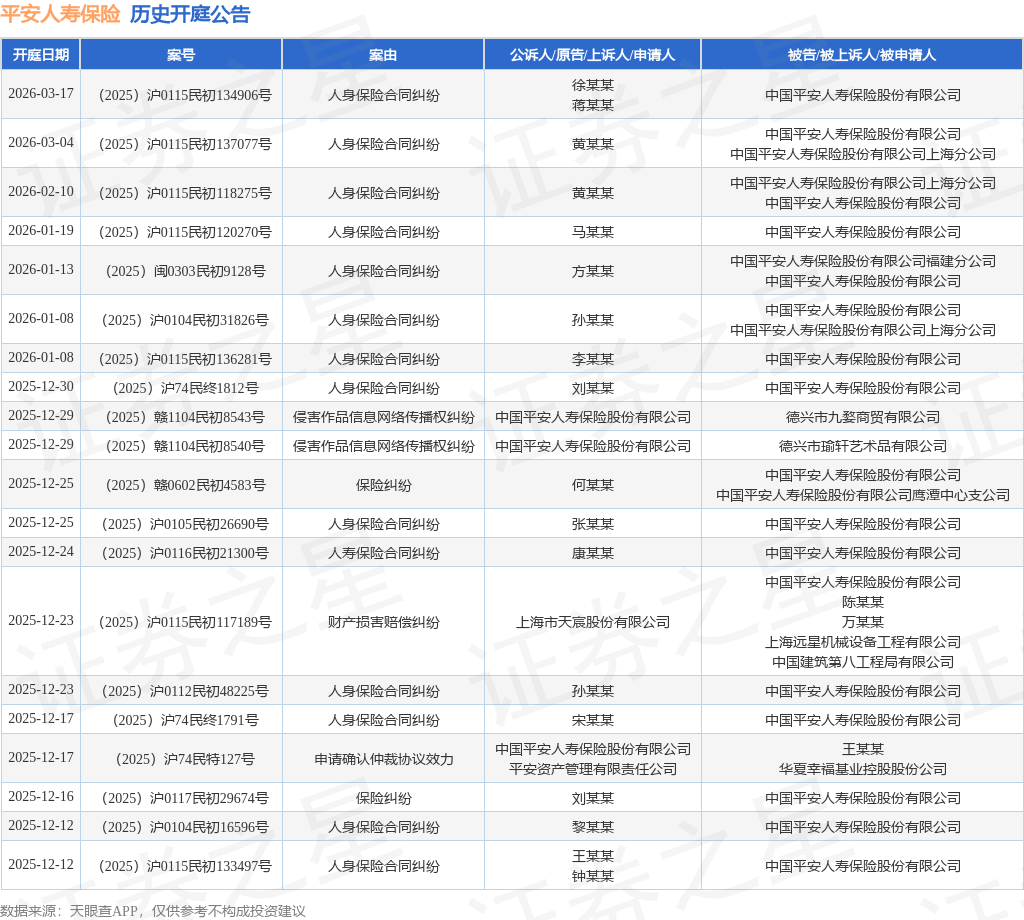Screen dimensions: 1024x920
Task: Click the date 2025-12-24
Action: [40, 552]
